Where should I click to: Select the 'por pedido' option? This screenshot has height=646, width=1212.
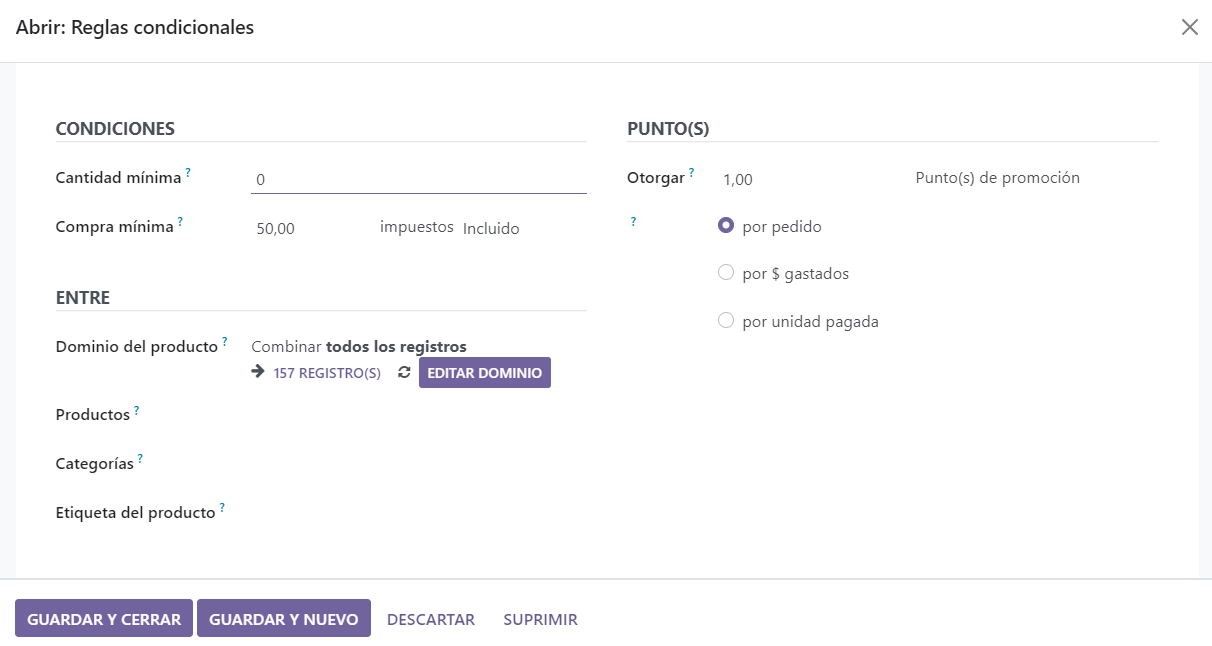(726, 225)
